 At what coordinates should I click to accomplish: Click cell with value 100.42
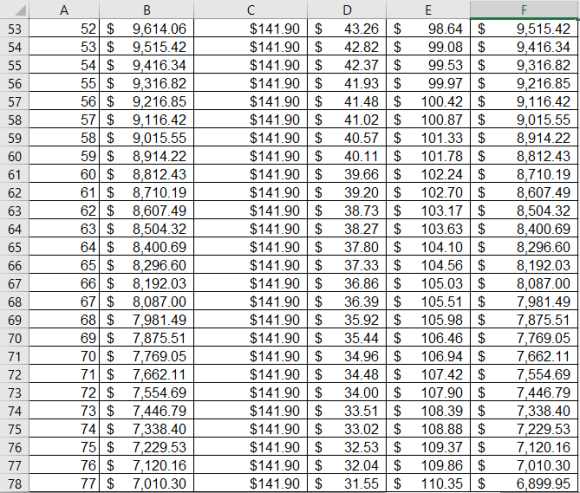point(428,101)
